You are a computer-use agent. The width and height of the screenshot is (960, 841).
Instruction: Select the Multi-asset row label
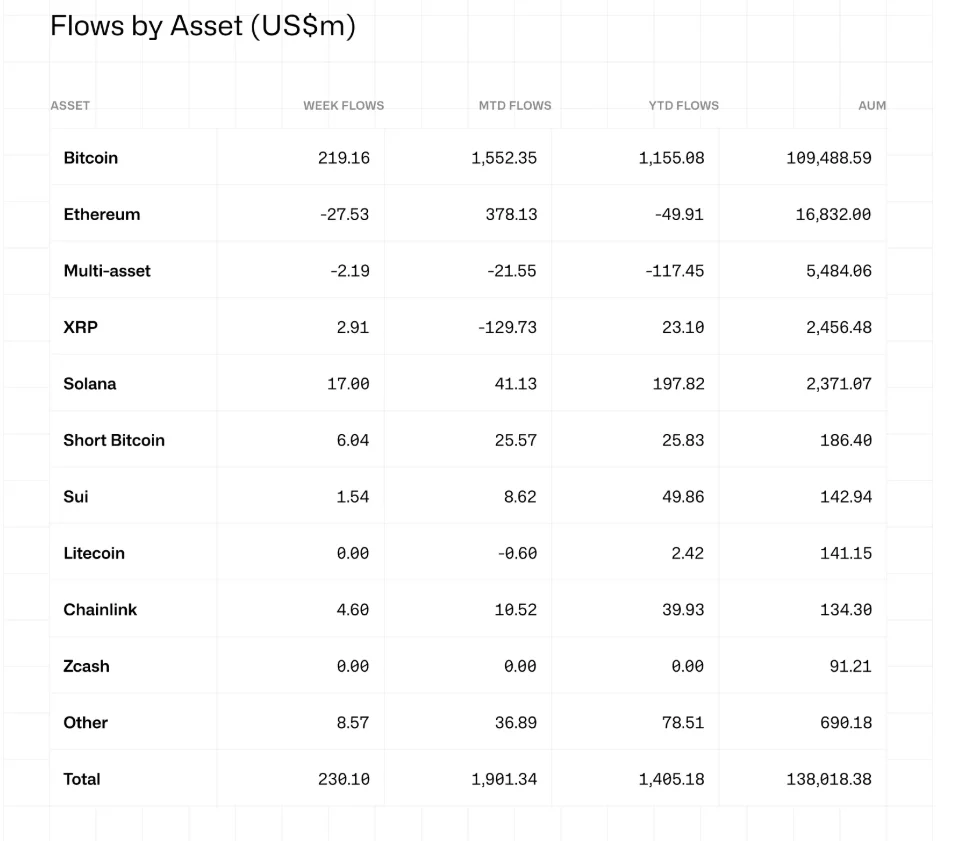(107, 271)
